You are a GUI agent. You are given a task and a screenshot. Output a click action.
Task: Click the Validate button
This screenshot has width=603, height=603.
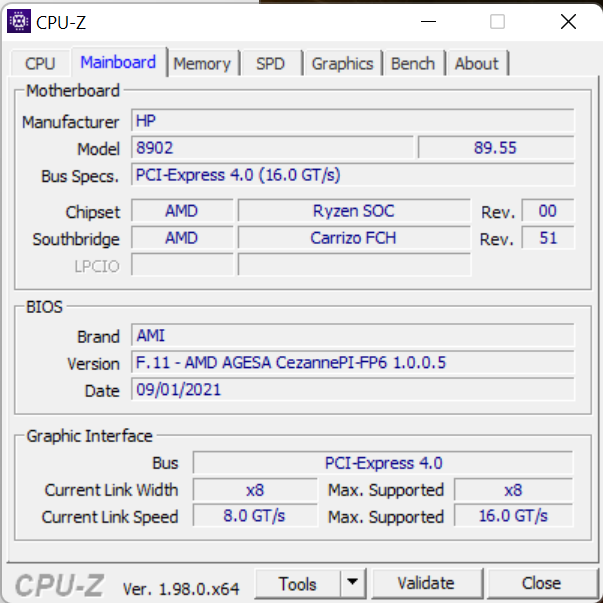[x=426, y=584]
